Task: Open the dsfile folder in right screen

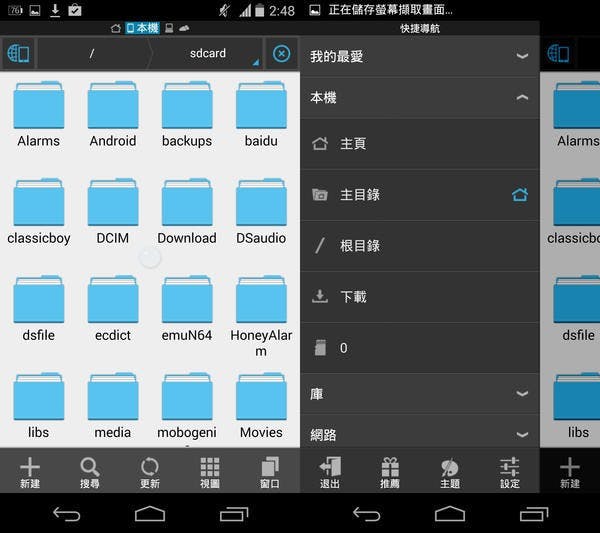Action: click(577, 308)
